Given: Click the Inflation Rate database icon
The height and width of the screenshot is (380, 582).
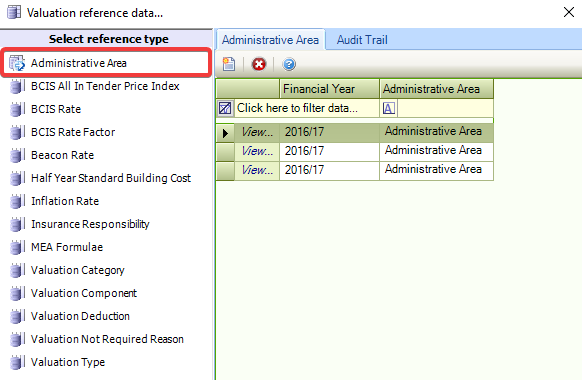Looking at the screenshot, I should point(17,202).
